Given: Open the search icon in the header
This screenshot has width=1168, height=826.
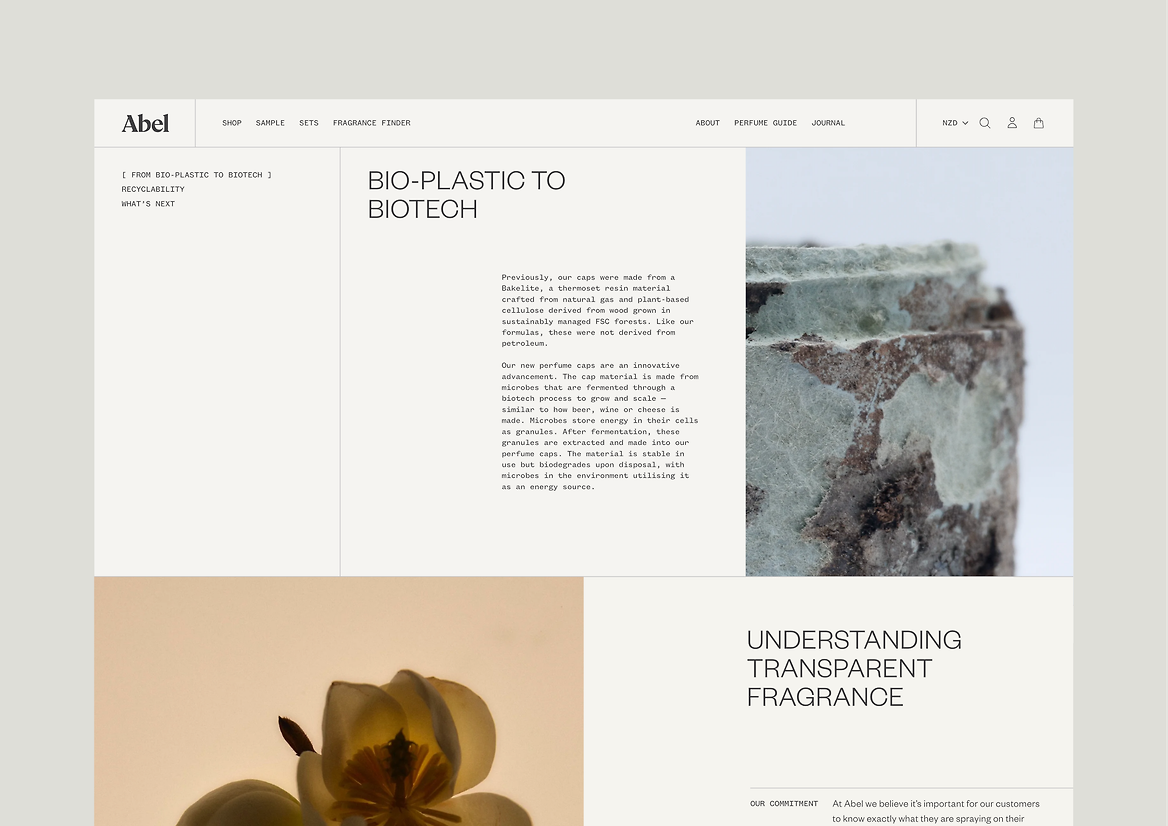Looking at the screenshot, I should (984, 123).
